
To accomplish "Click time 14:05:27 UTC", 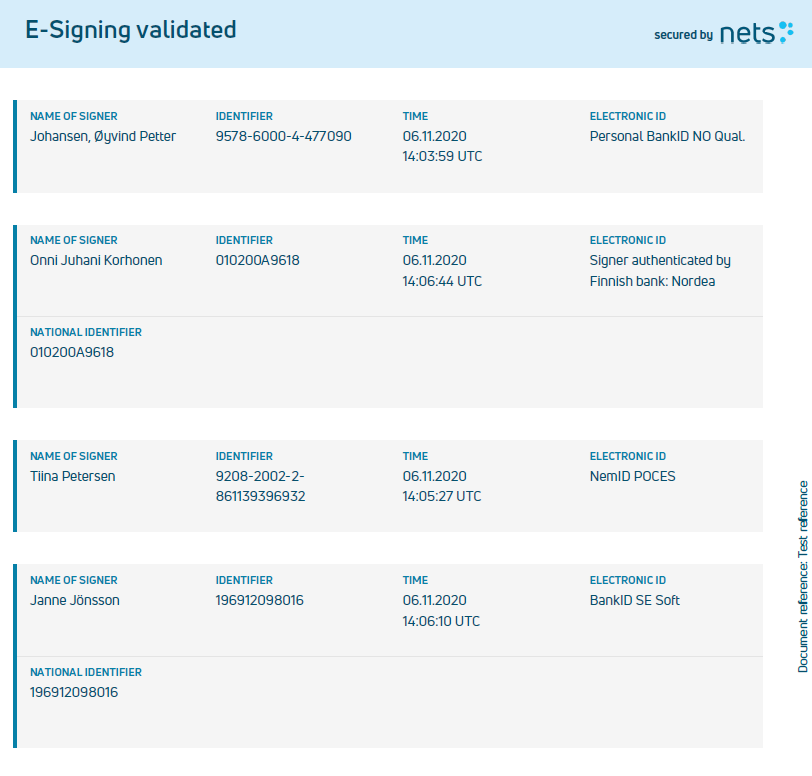I will [442, 496].
